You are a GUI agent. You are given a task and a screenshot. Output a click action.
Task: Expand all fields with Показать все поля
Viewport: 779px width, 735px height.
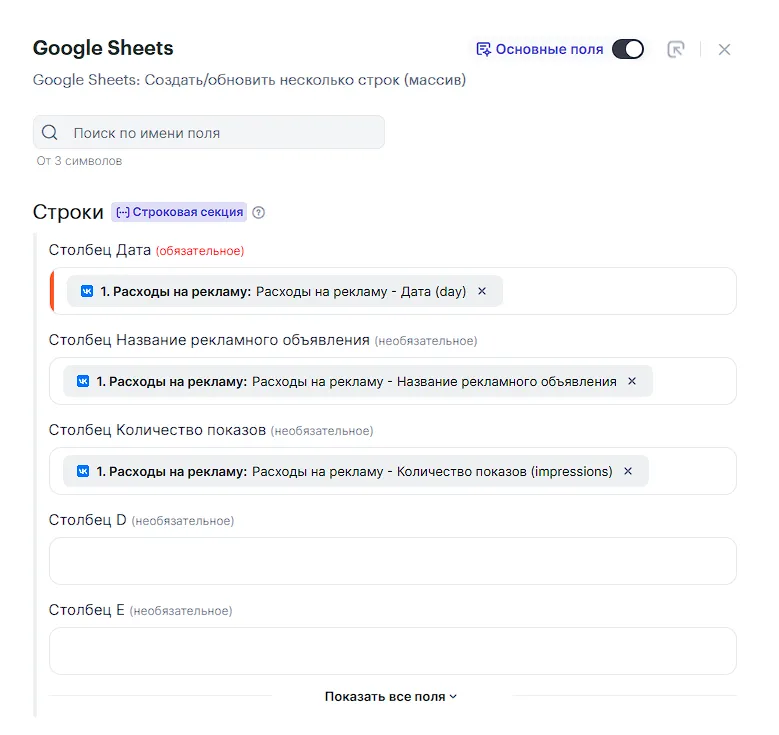pyautogui.click(x=391, y=696)
